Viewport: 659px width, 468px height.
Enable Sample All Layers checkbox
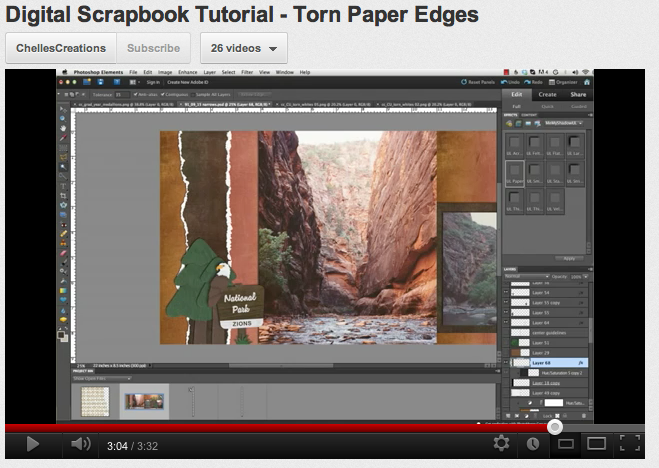(193, 95)
